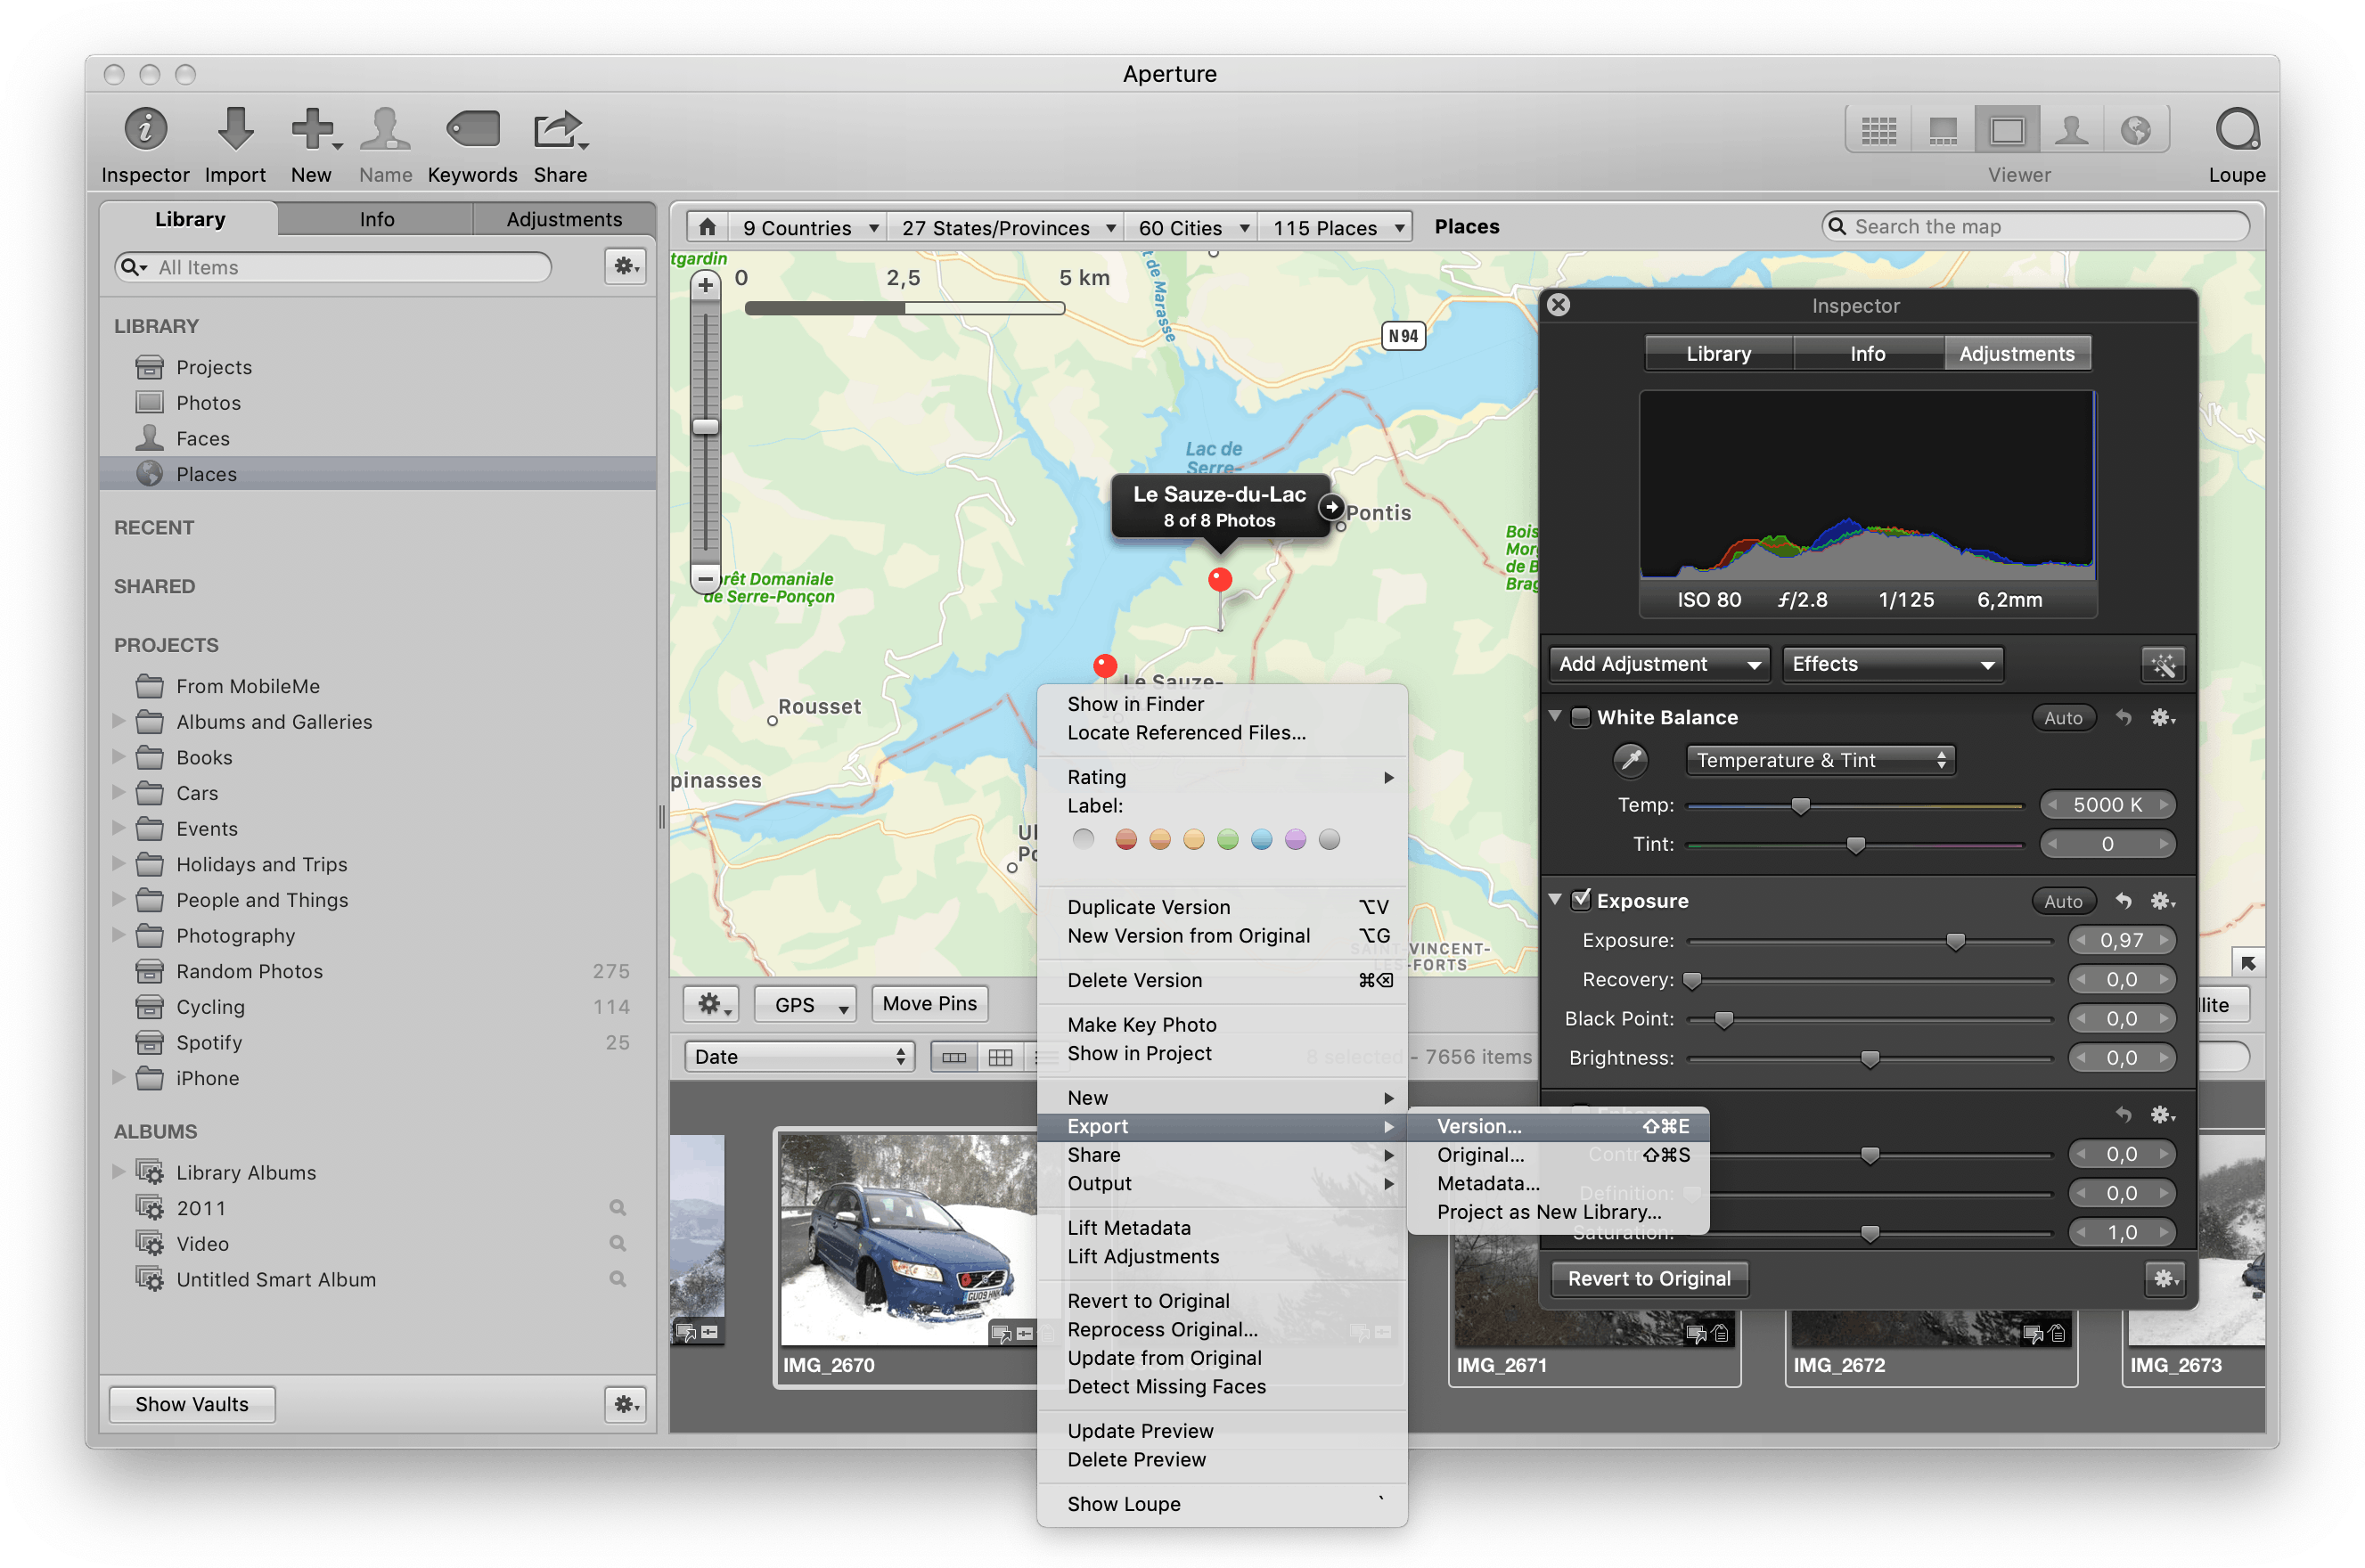Choose Version… from Export submenu

[1478, 1126]
